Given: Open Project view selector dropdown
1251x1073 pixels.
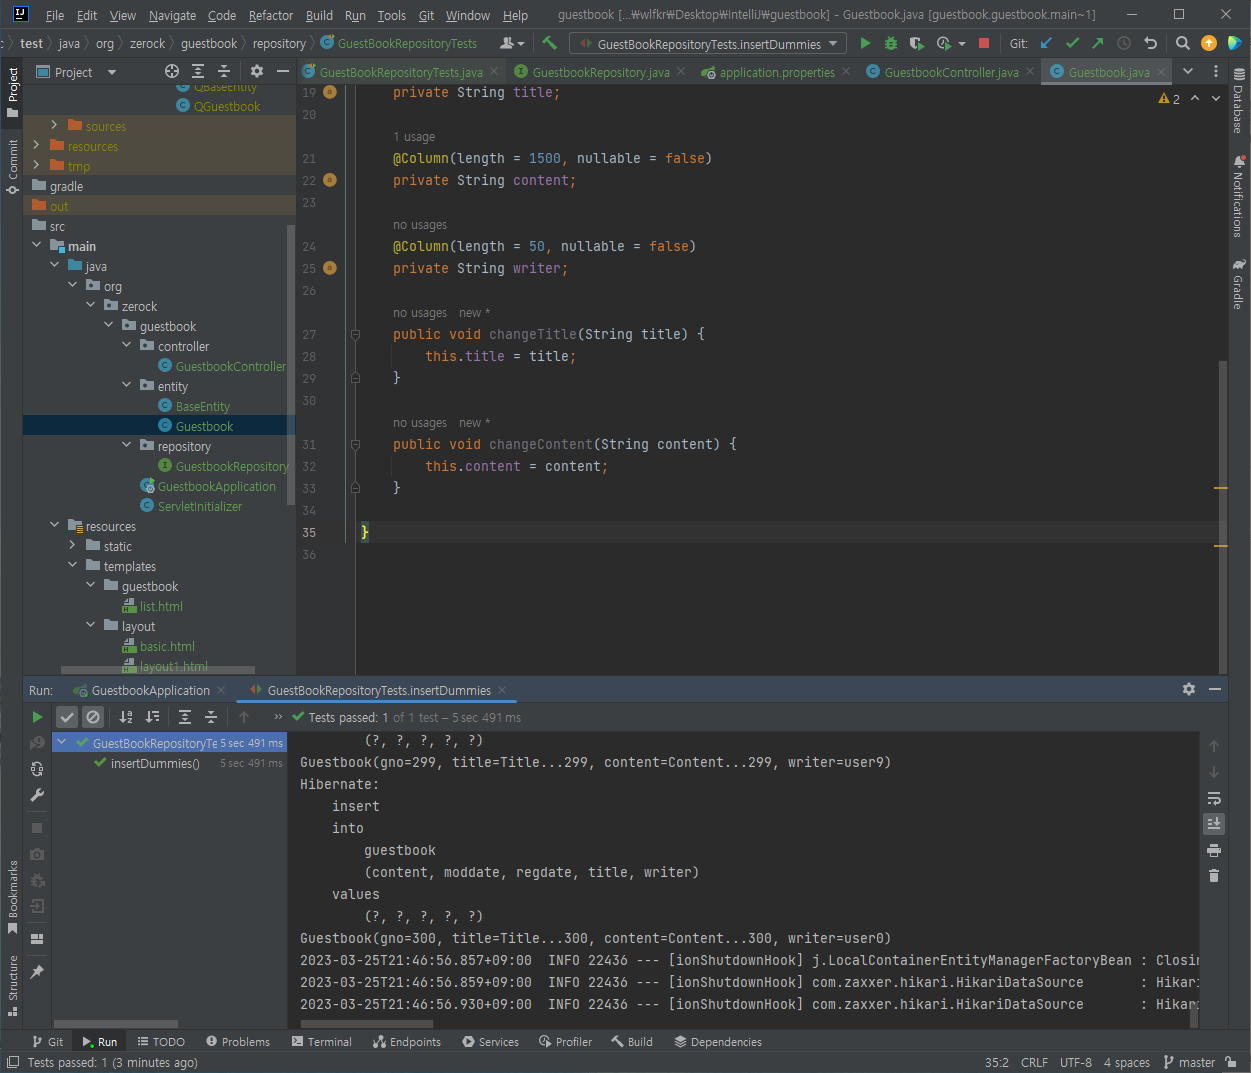Looking at the screenshot, I should [76, 72].
